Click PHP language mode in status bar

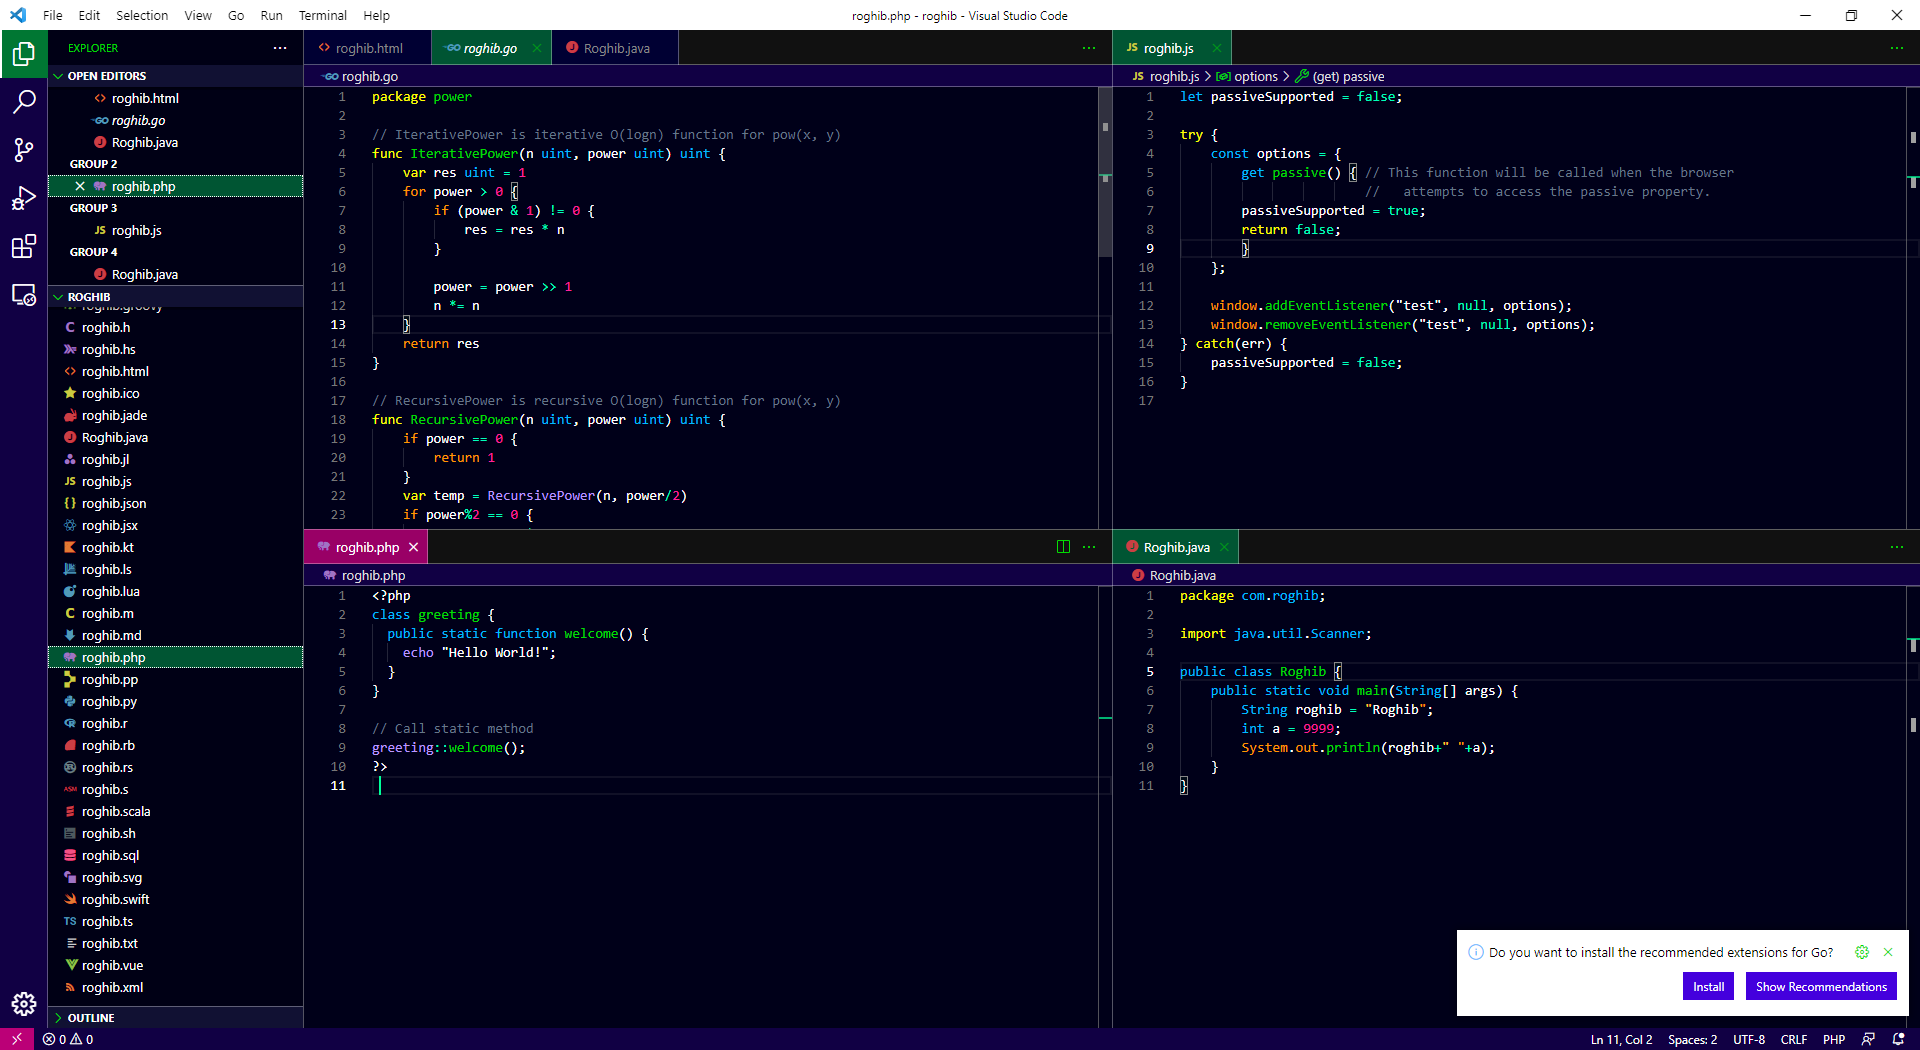click(x=1834, y=1039)
